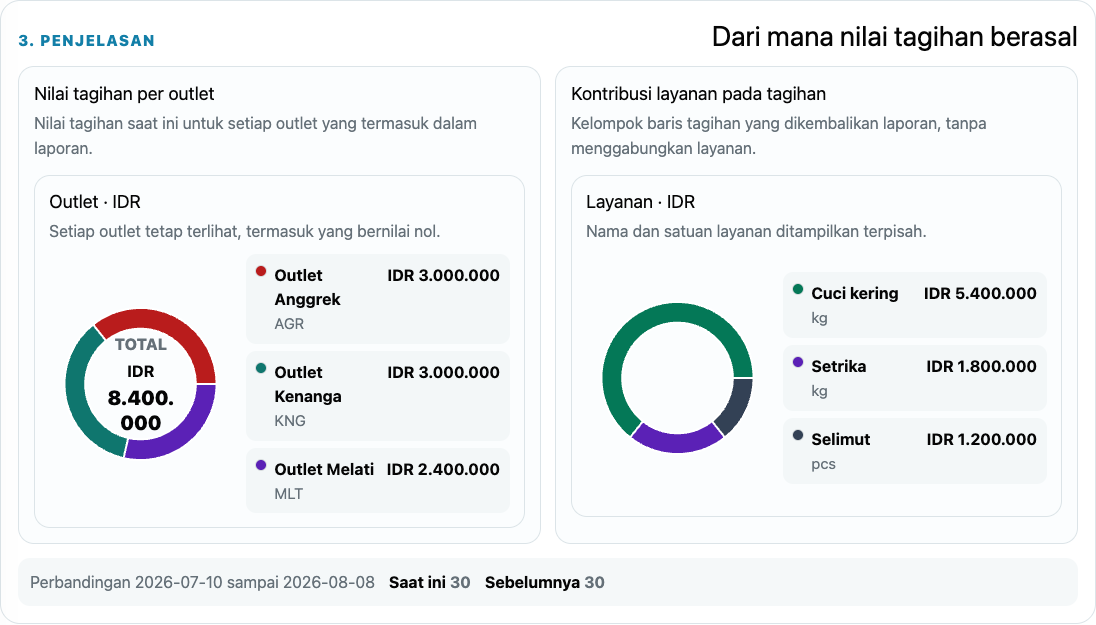The image size is (1096, 625).
Task: Click the Outlet · IDR chart title
Action: 94,202
